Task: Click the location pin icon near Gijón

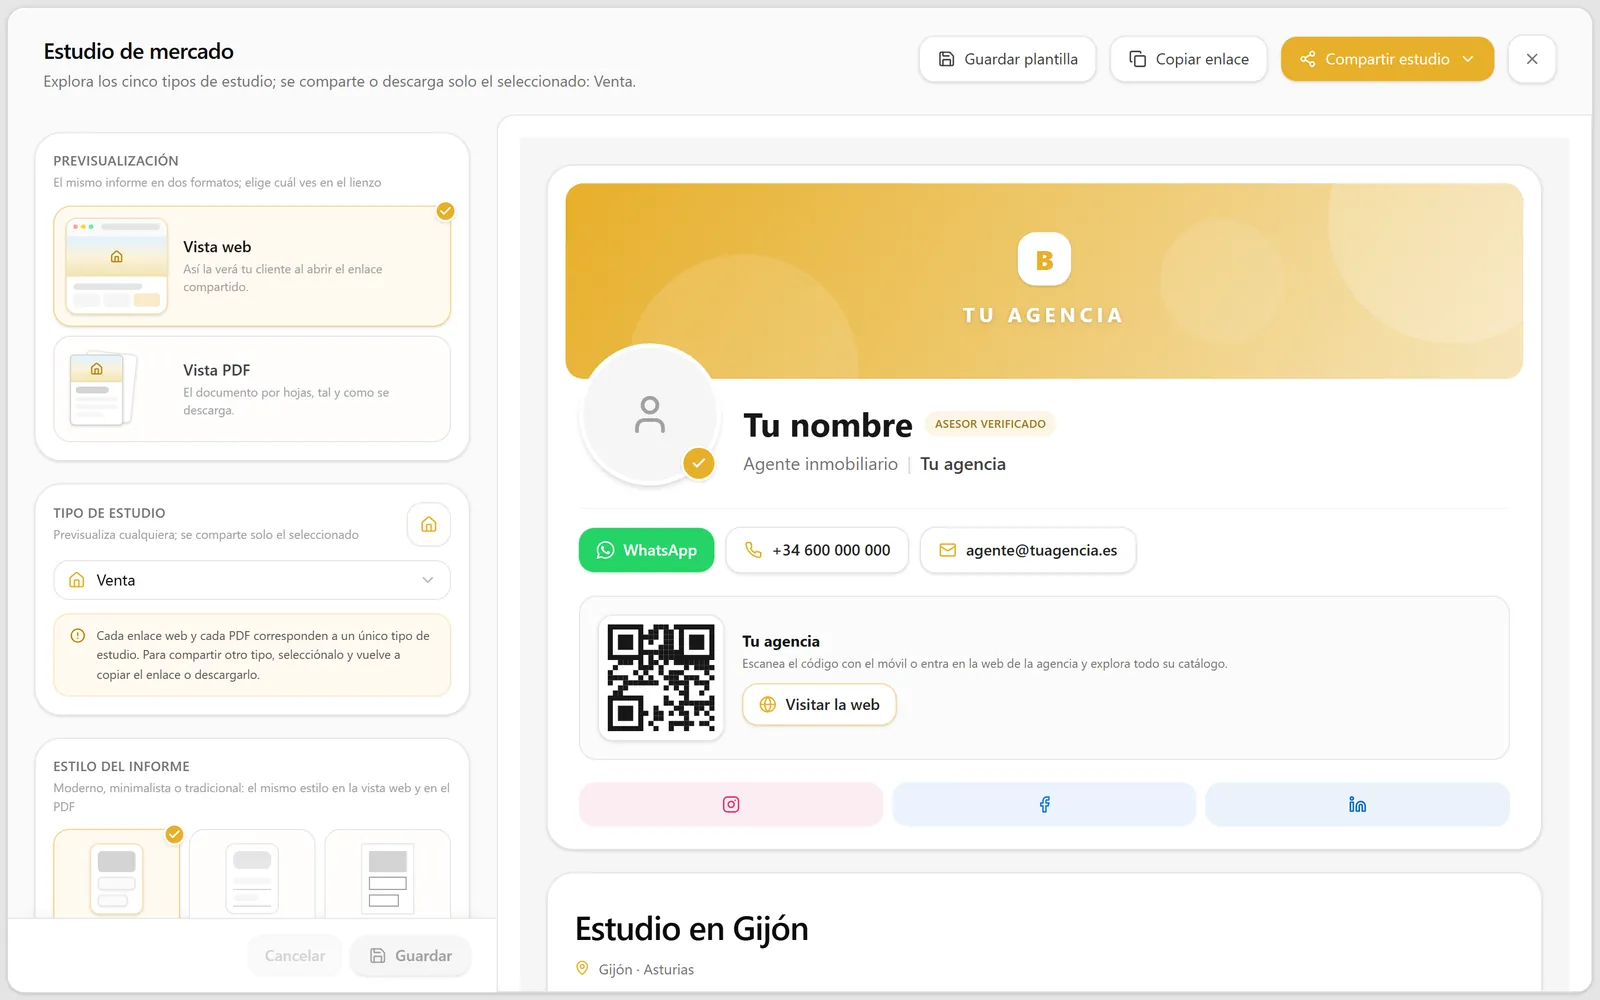Action: [582, 968]
